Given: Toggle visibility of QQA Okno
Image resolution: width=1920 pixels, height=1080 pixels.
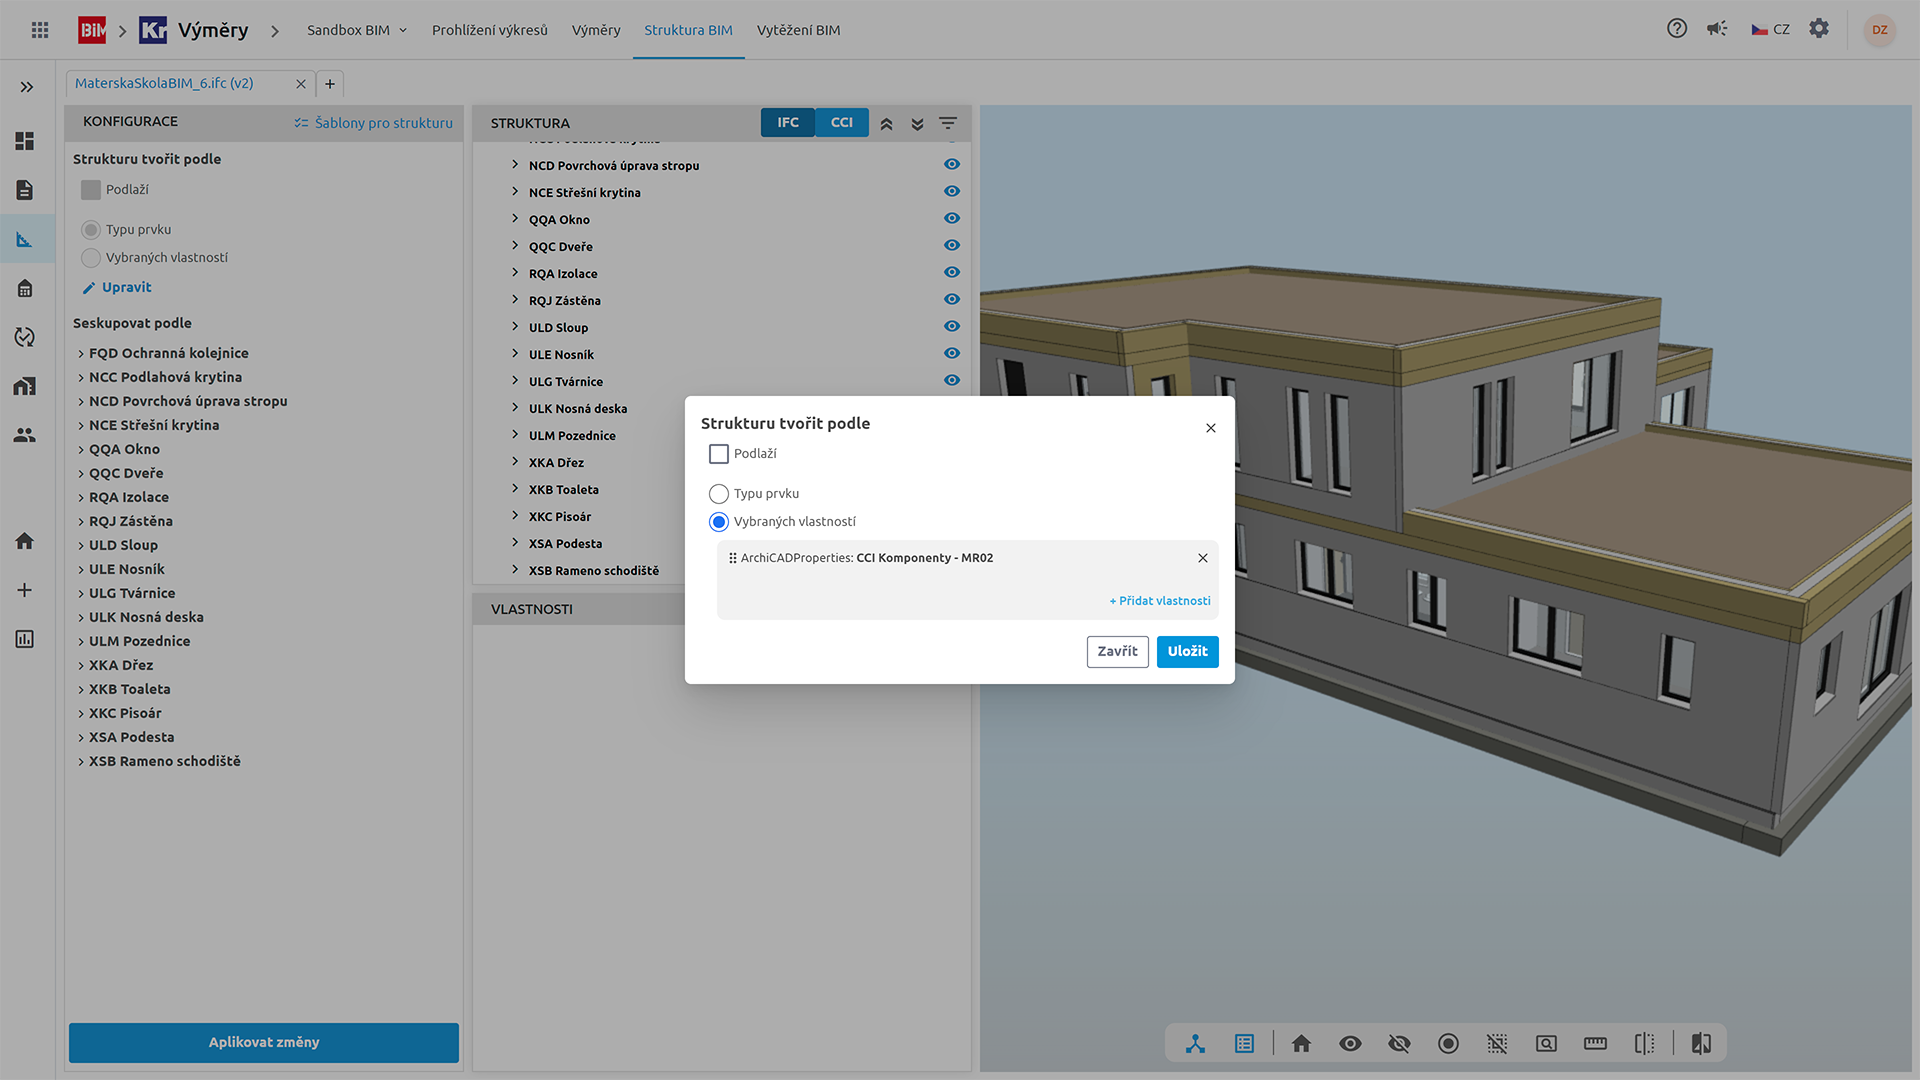Looking at the screenshot, I should [x=952, y=219].
